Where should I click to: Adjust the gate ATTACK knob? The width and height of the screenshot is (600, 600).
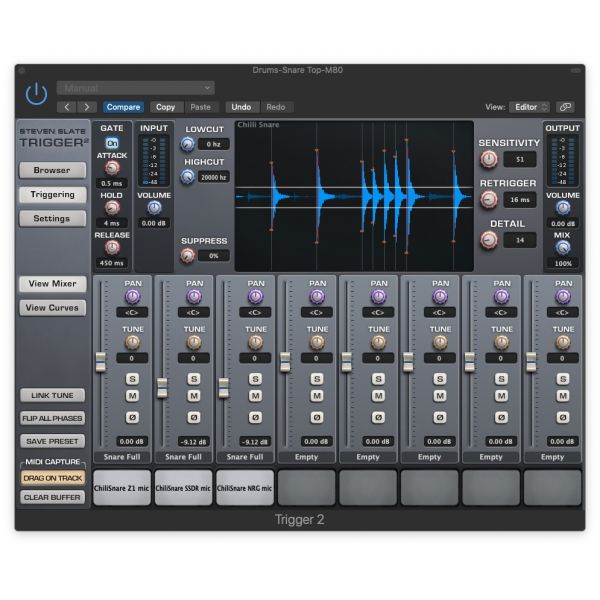(x=112, y=168)
